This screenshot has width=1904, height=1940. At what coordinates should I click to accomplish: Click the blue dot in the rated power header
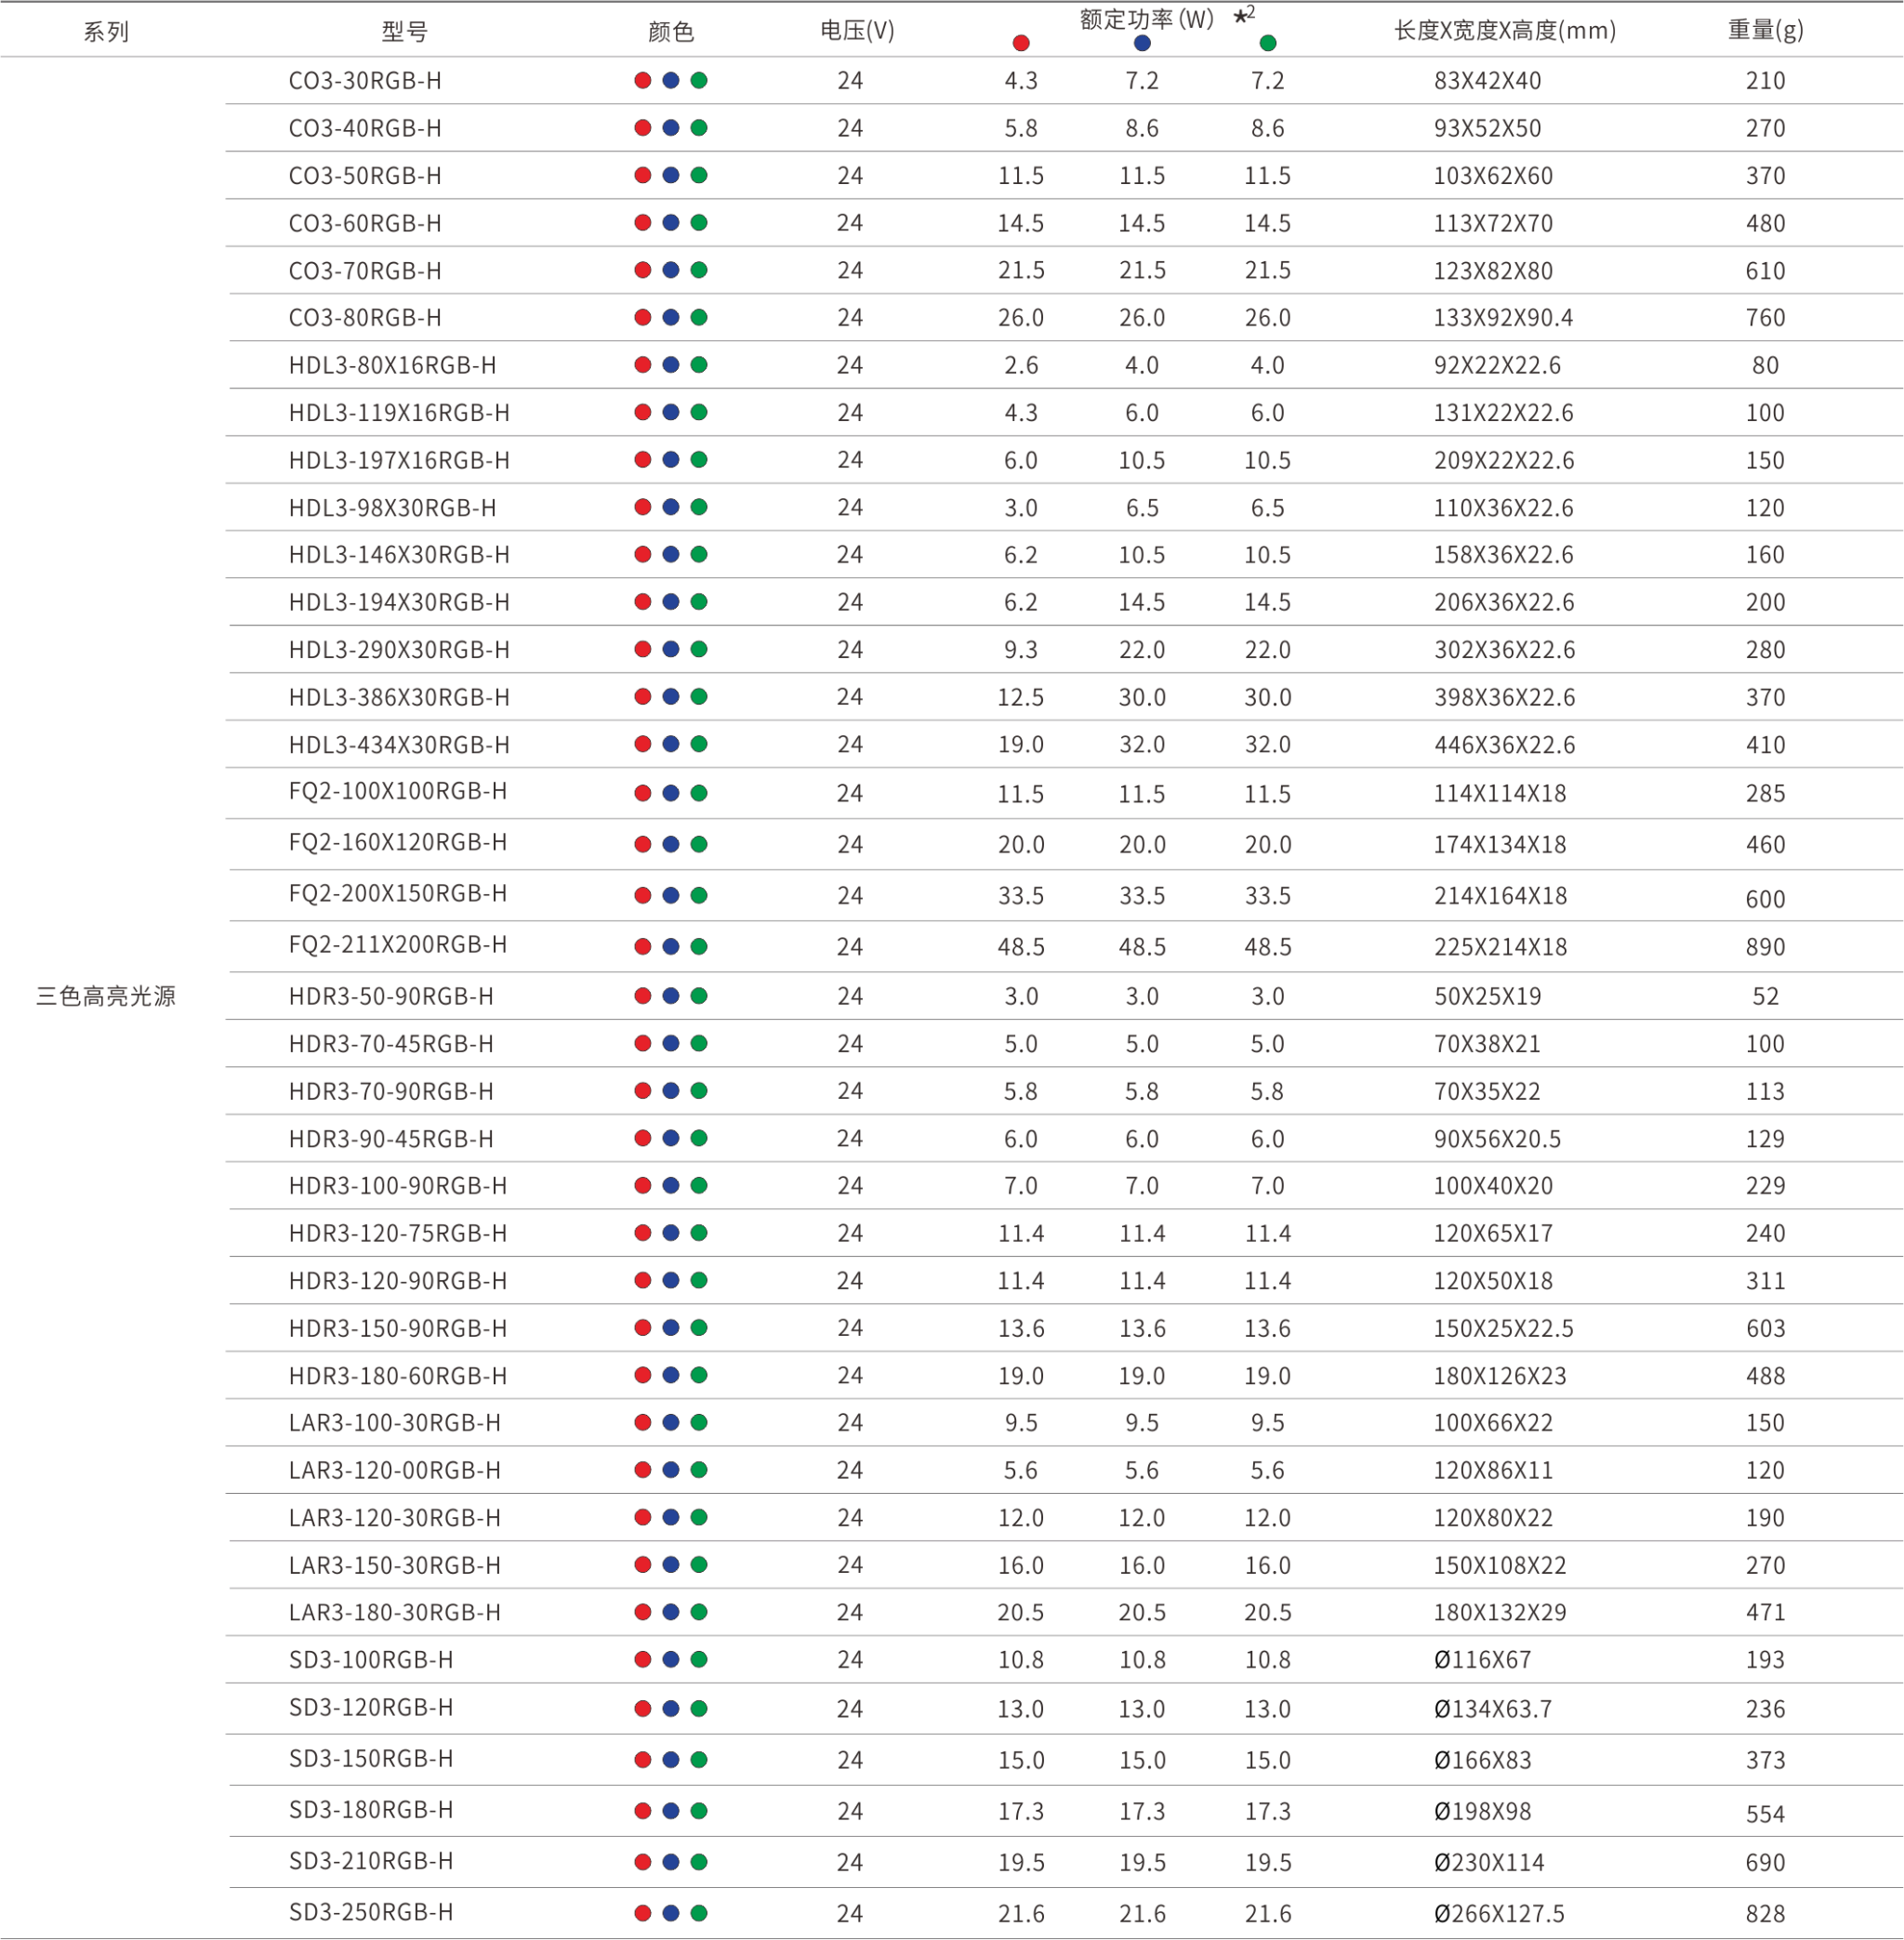(x=1141, y=43)
